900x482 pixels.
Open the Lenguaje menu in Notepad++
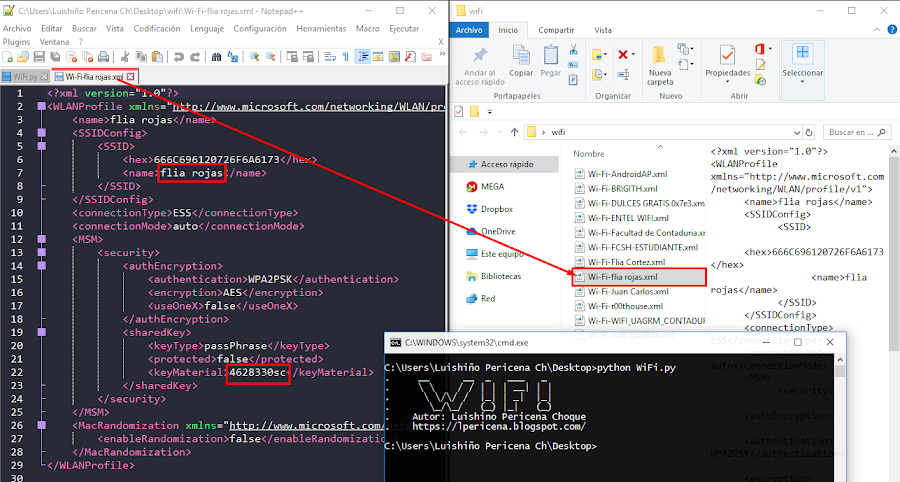(x=207, y=29)
